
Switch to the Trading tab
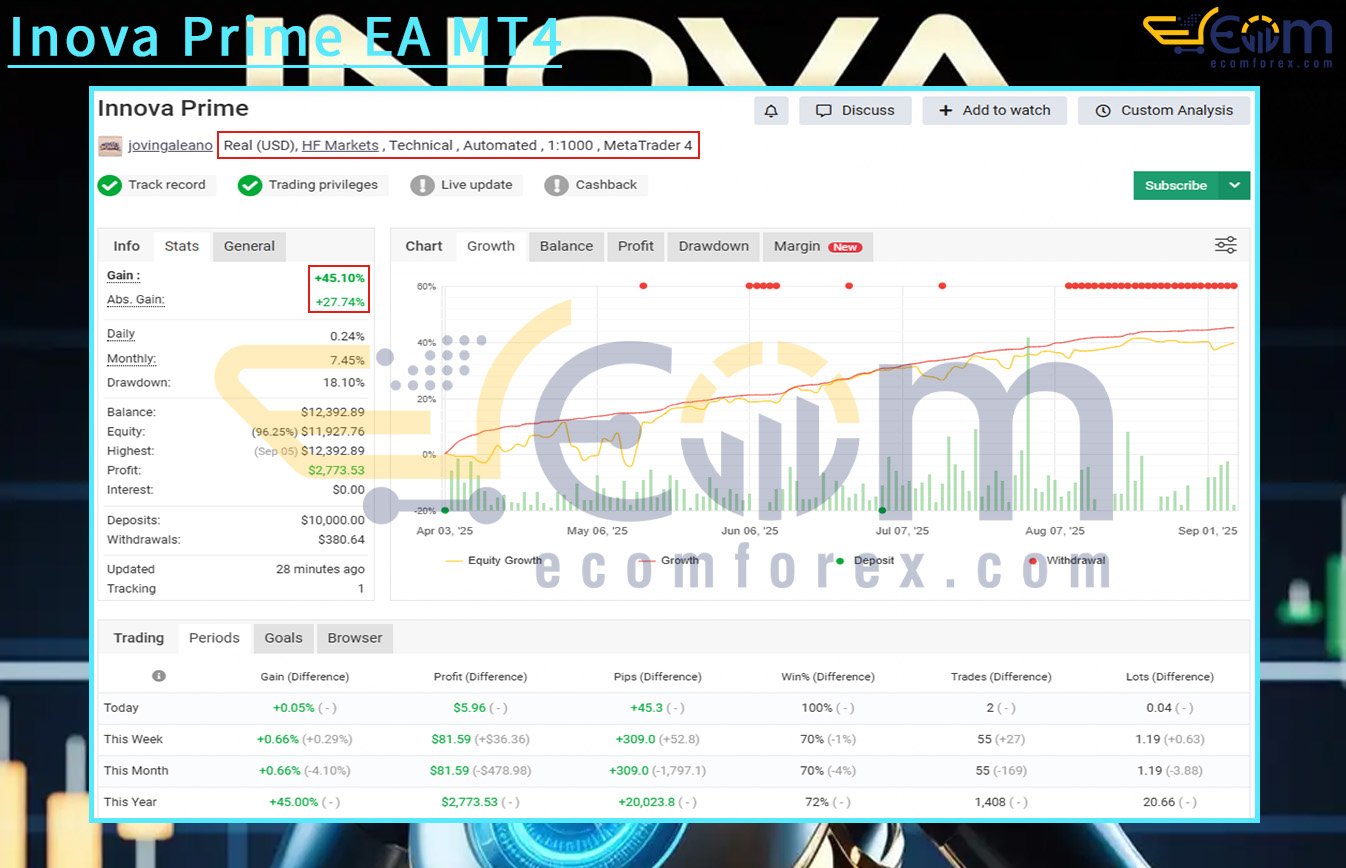(139, 638)
